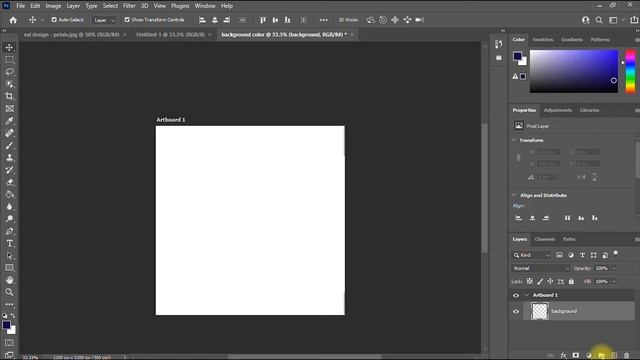Viewport: 640px width, 360px height.
Task: Toggle lock image pixels brush icon
Action: point(540,281)
